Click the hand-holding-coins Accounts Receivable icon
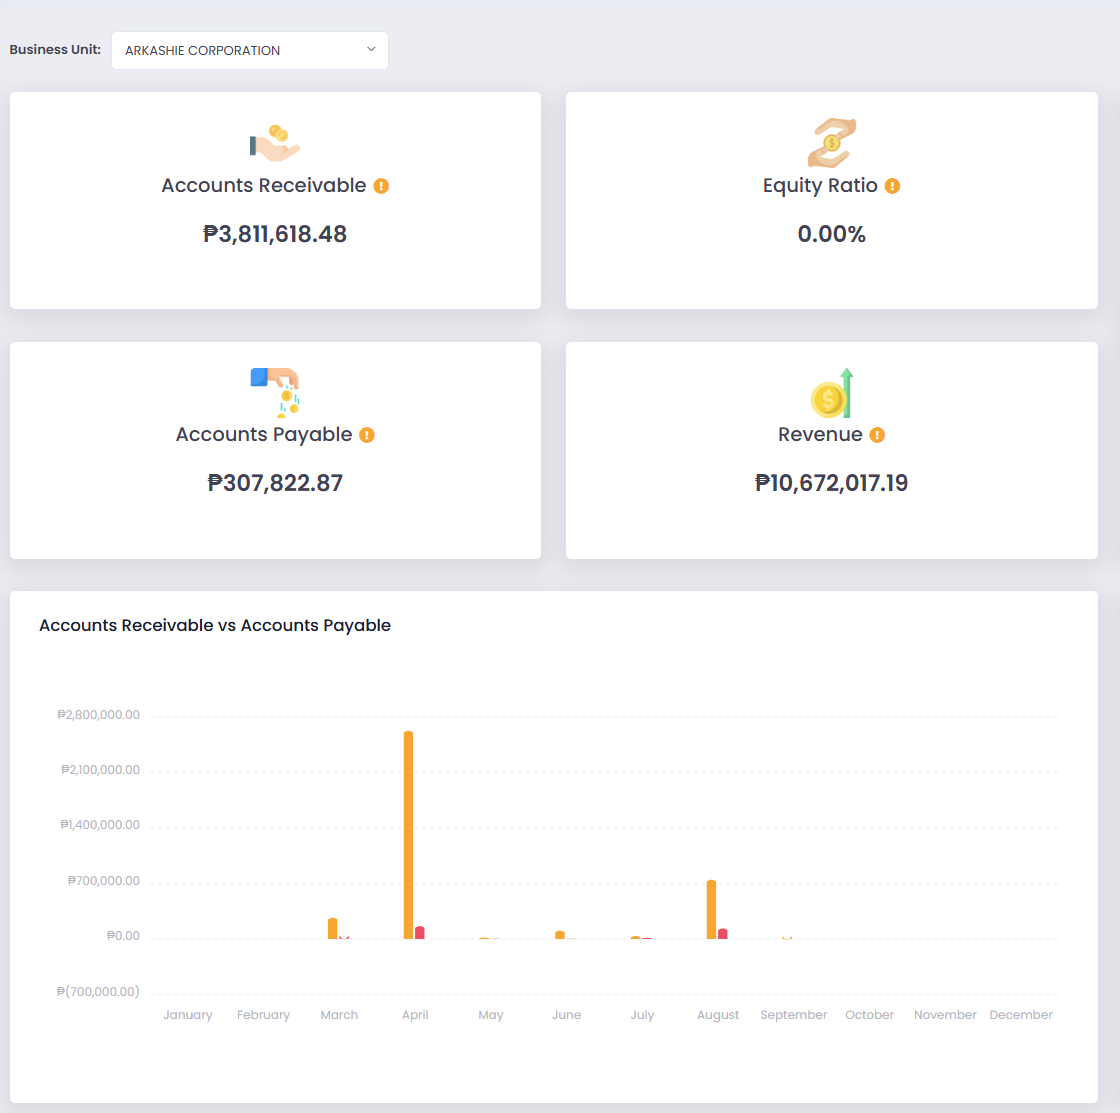1120x1113 pixels. (x=275, y=143)
